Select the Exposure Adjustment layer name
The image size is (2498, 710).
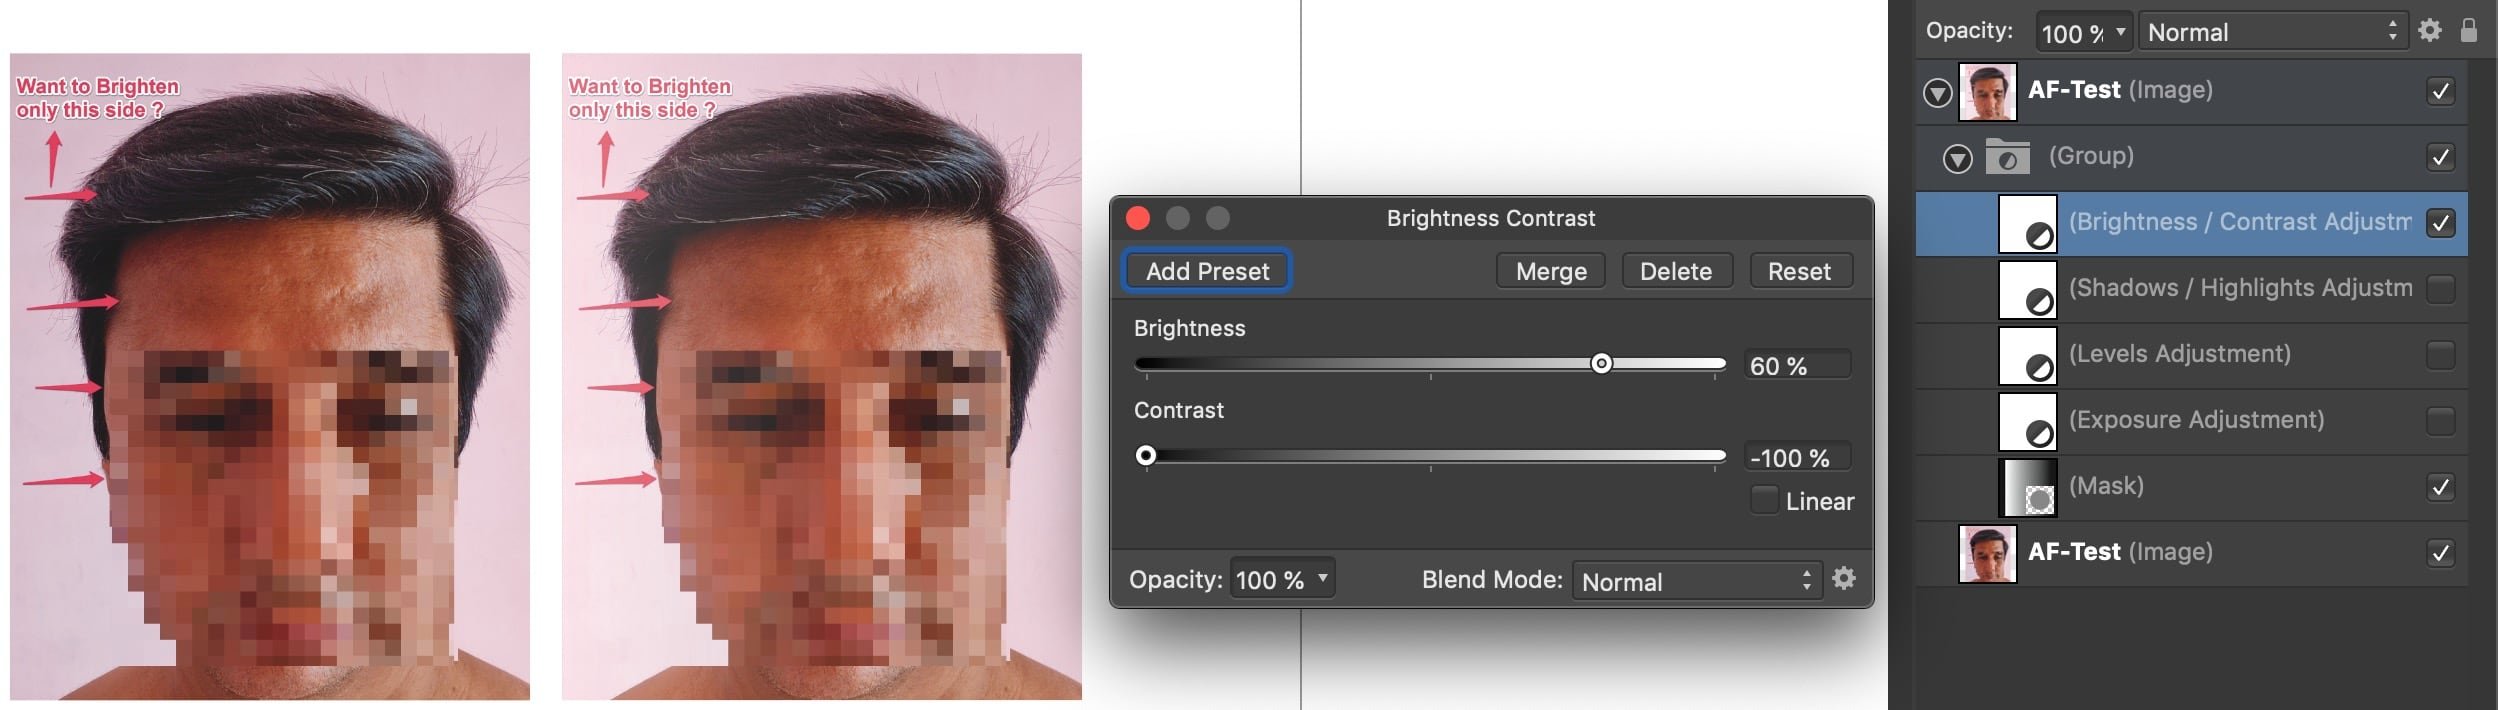pyautogui.click(x=2196, y=420)
